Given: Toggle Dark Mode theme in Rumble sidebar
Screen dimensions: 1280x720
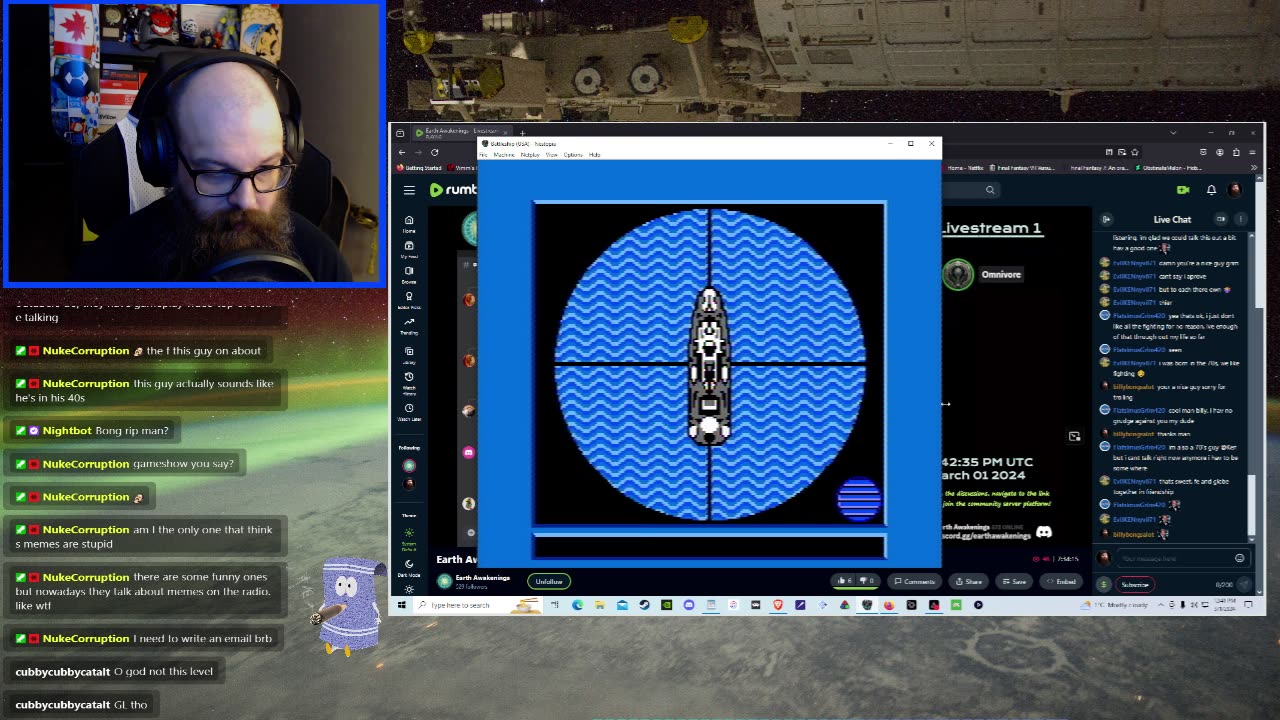Looking at the screenshot, I should pos(409,567).
